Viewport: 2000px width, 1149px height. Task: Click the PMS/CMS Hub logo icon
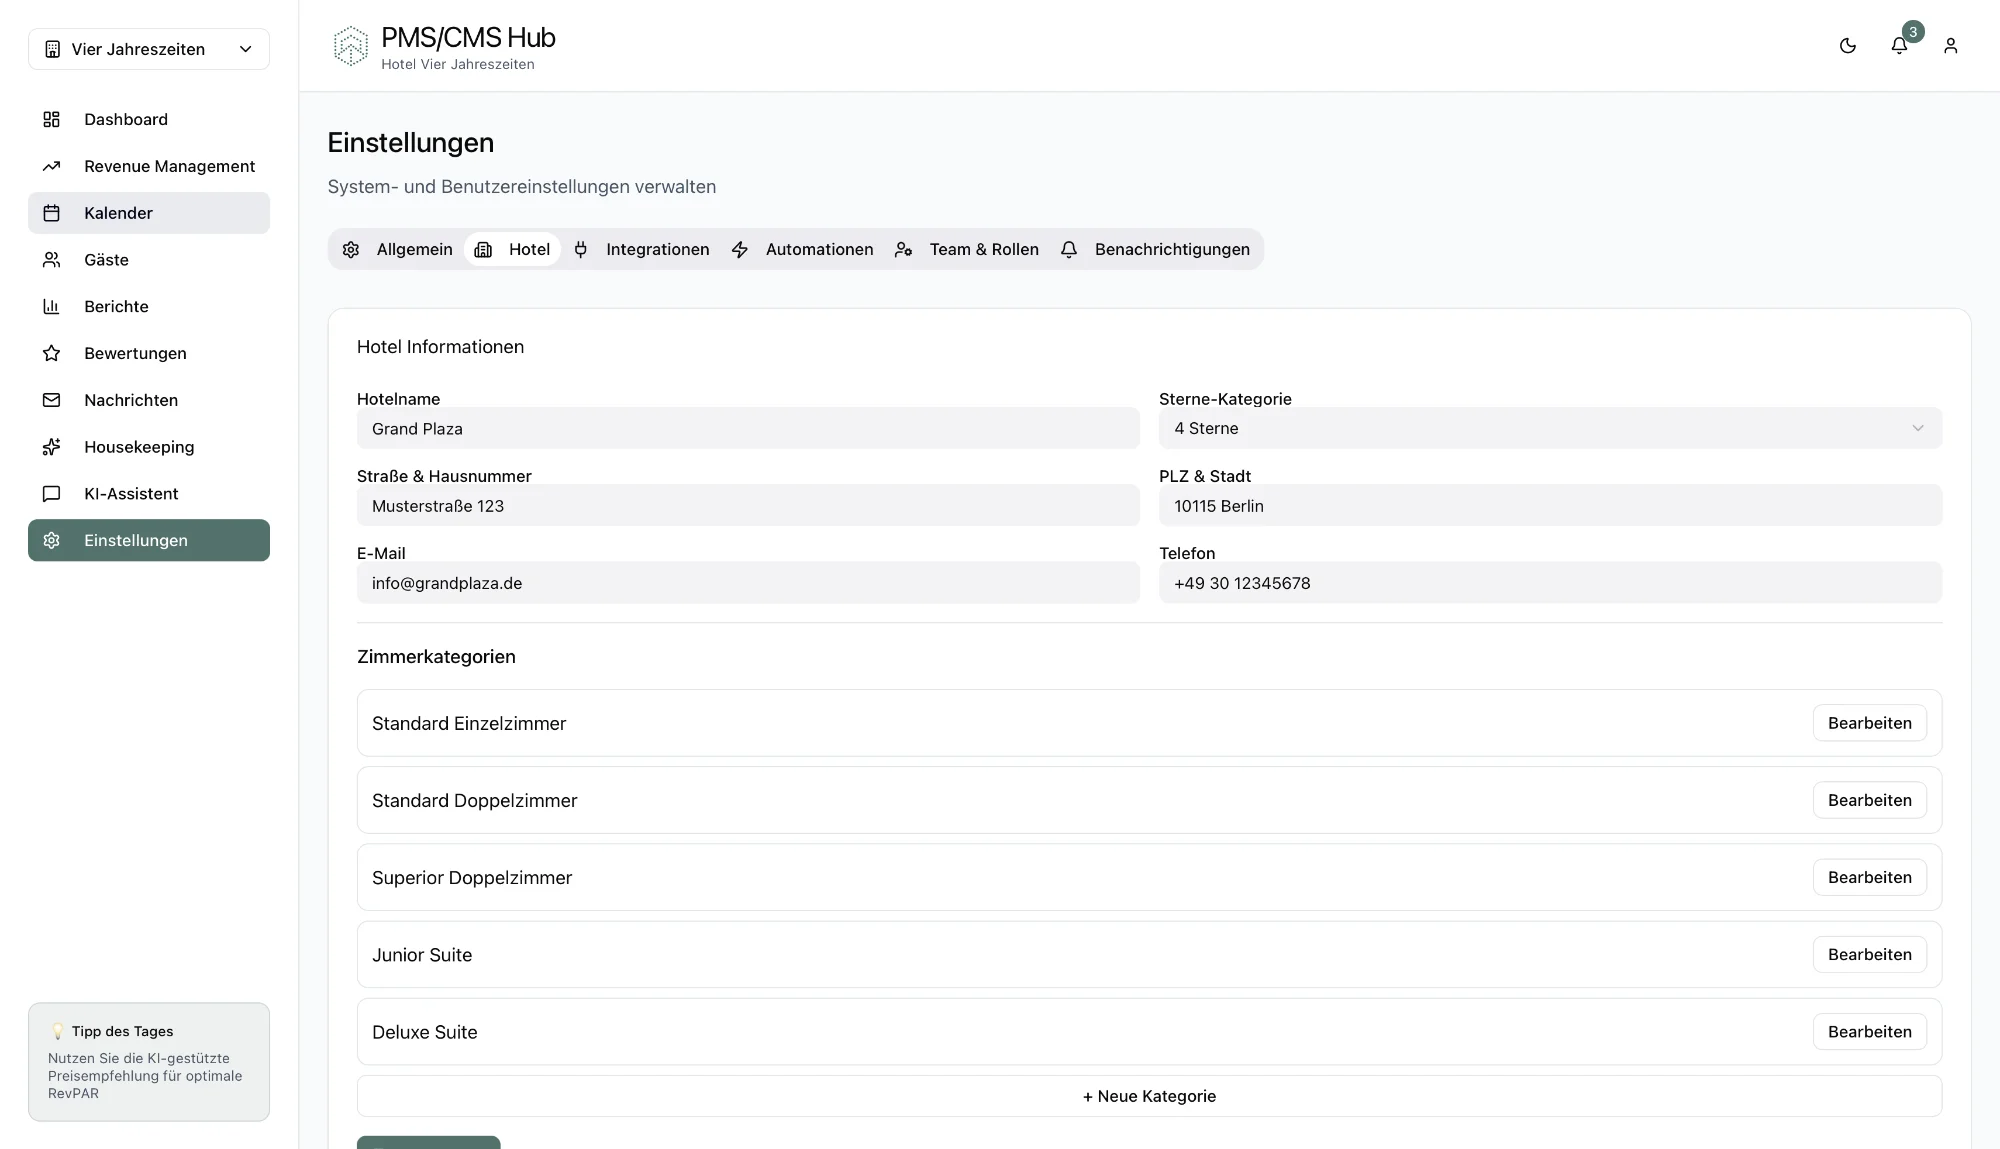click(350, 46)
